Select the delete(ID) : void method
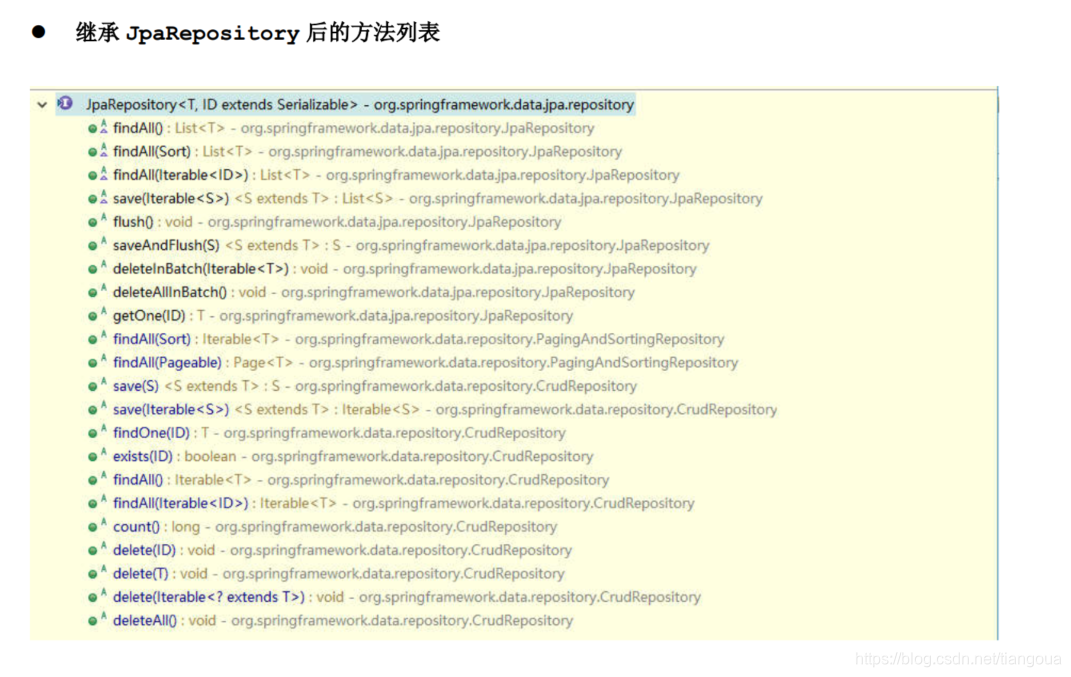Viewport: 1071px width, 677px height. click(x=342, y=550)
